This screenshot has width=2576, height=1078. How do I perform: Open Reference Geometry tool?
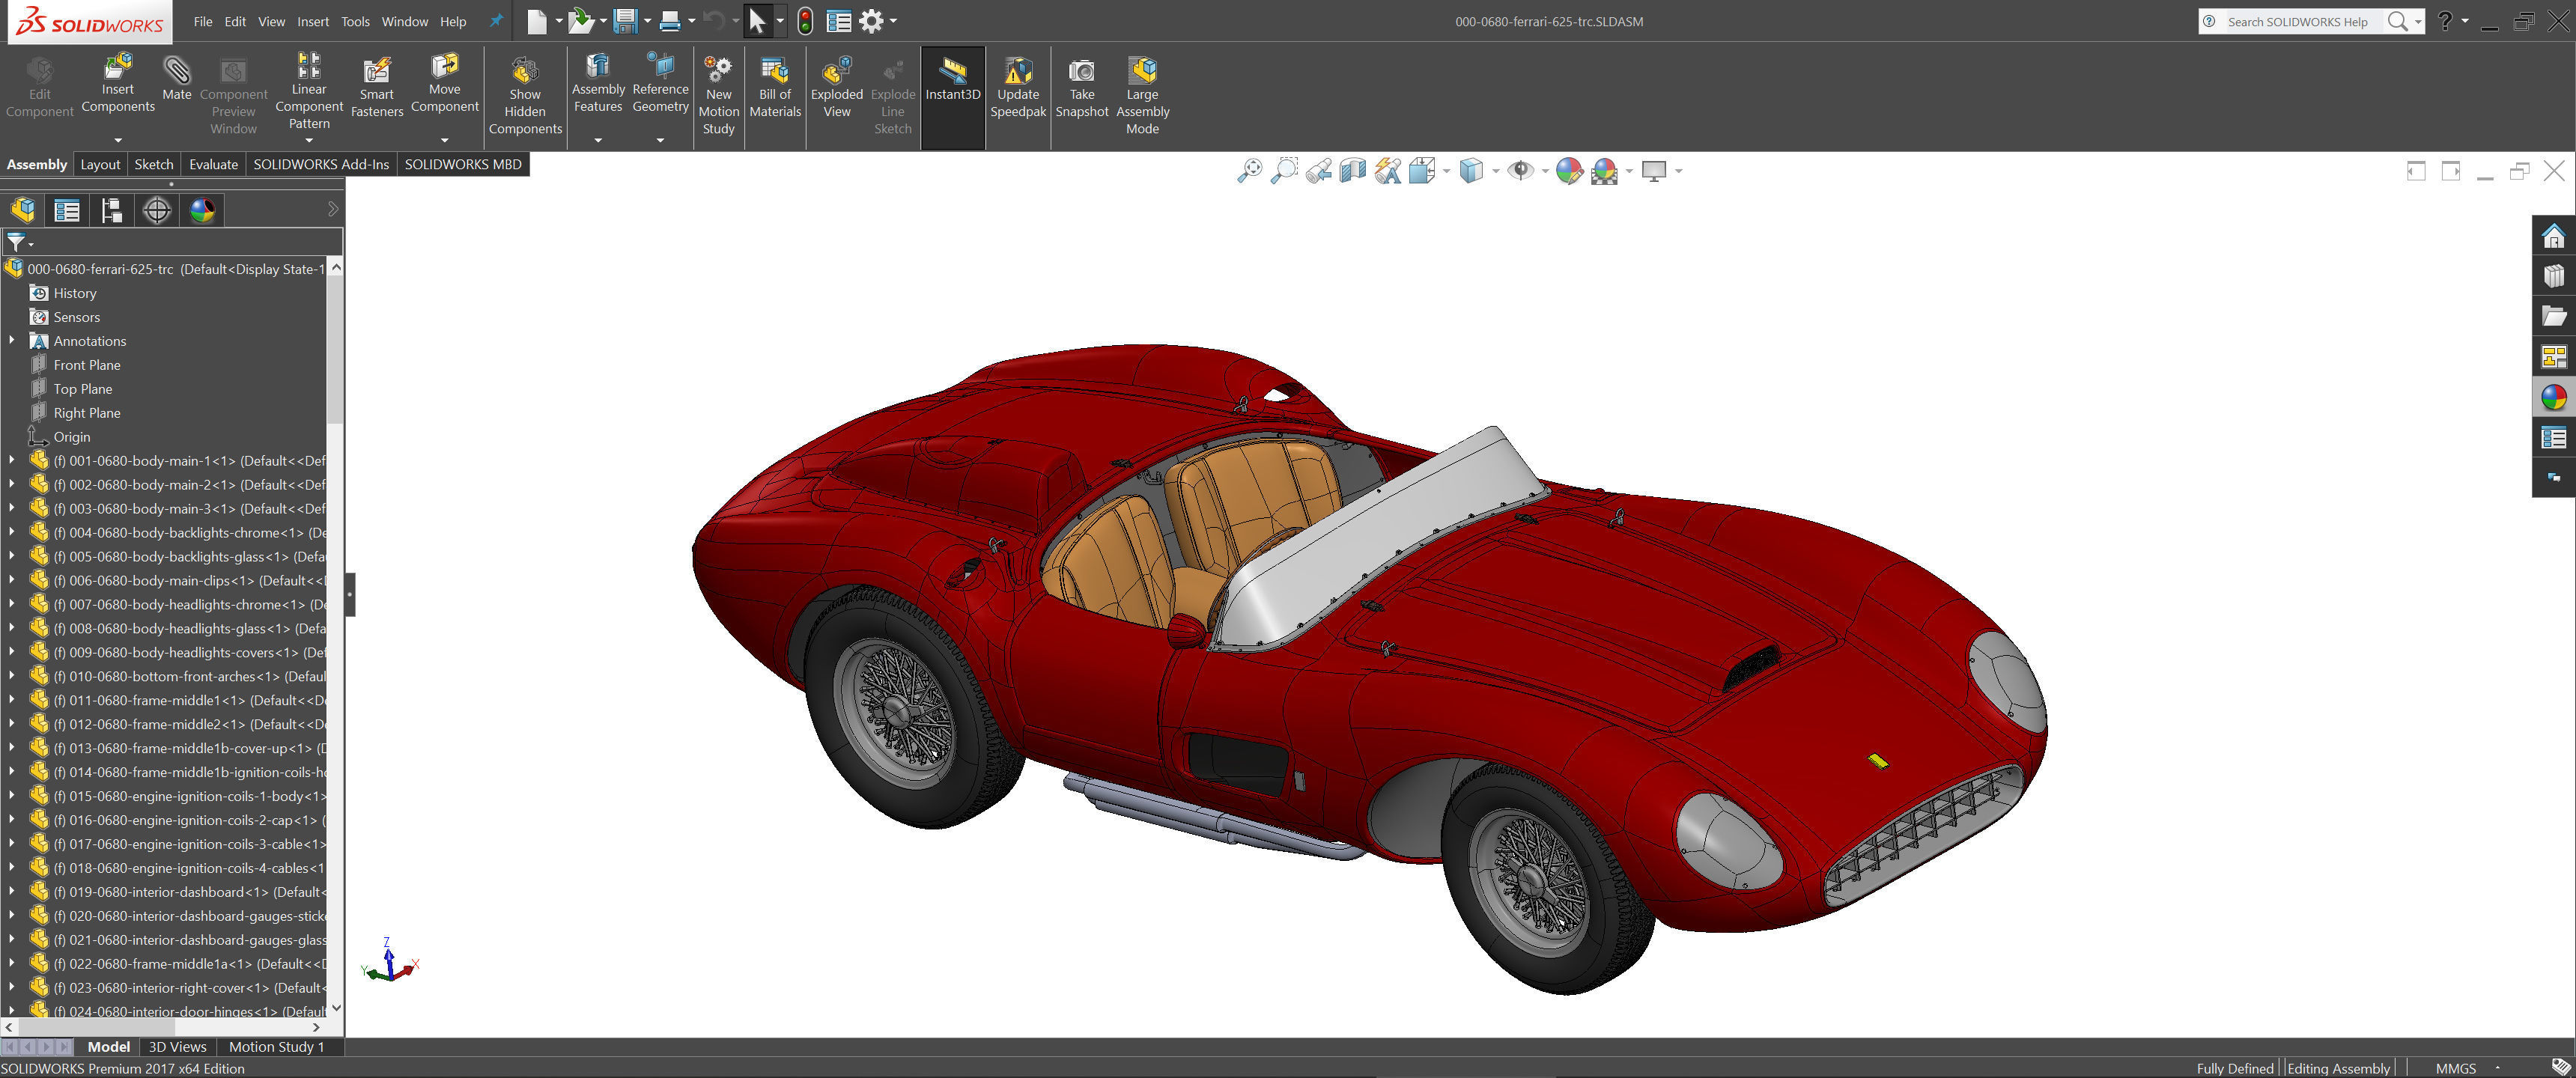[x=660, y=84]
